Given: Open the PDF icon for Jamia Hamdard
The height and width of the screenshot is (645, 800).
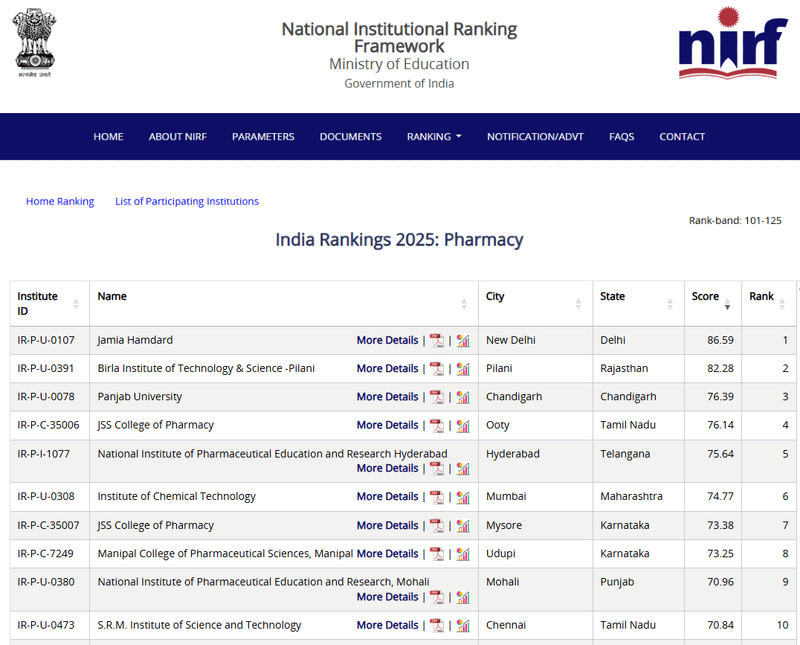Looking at the screenshot, I should click(x=437, y=340).
